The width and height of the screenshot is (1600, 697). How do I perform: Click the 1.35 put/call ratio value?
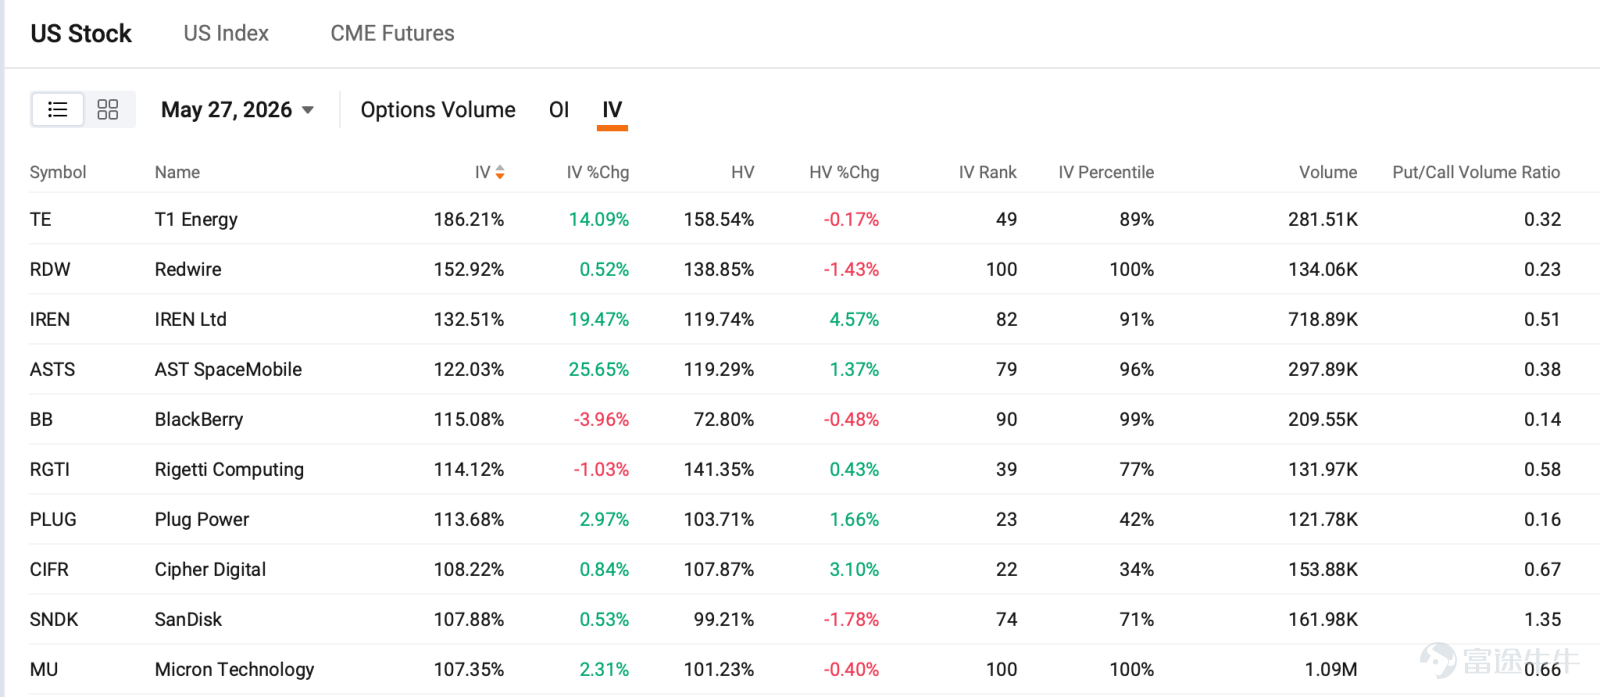[1542, 619]
